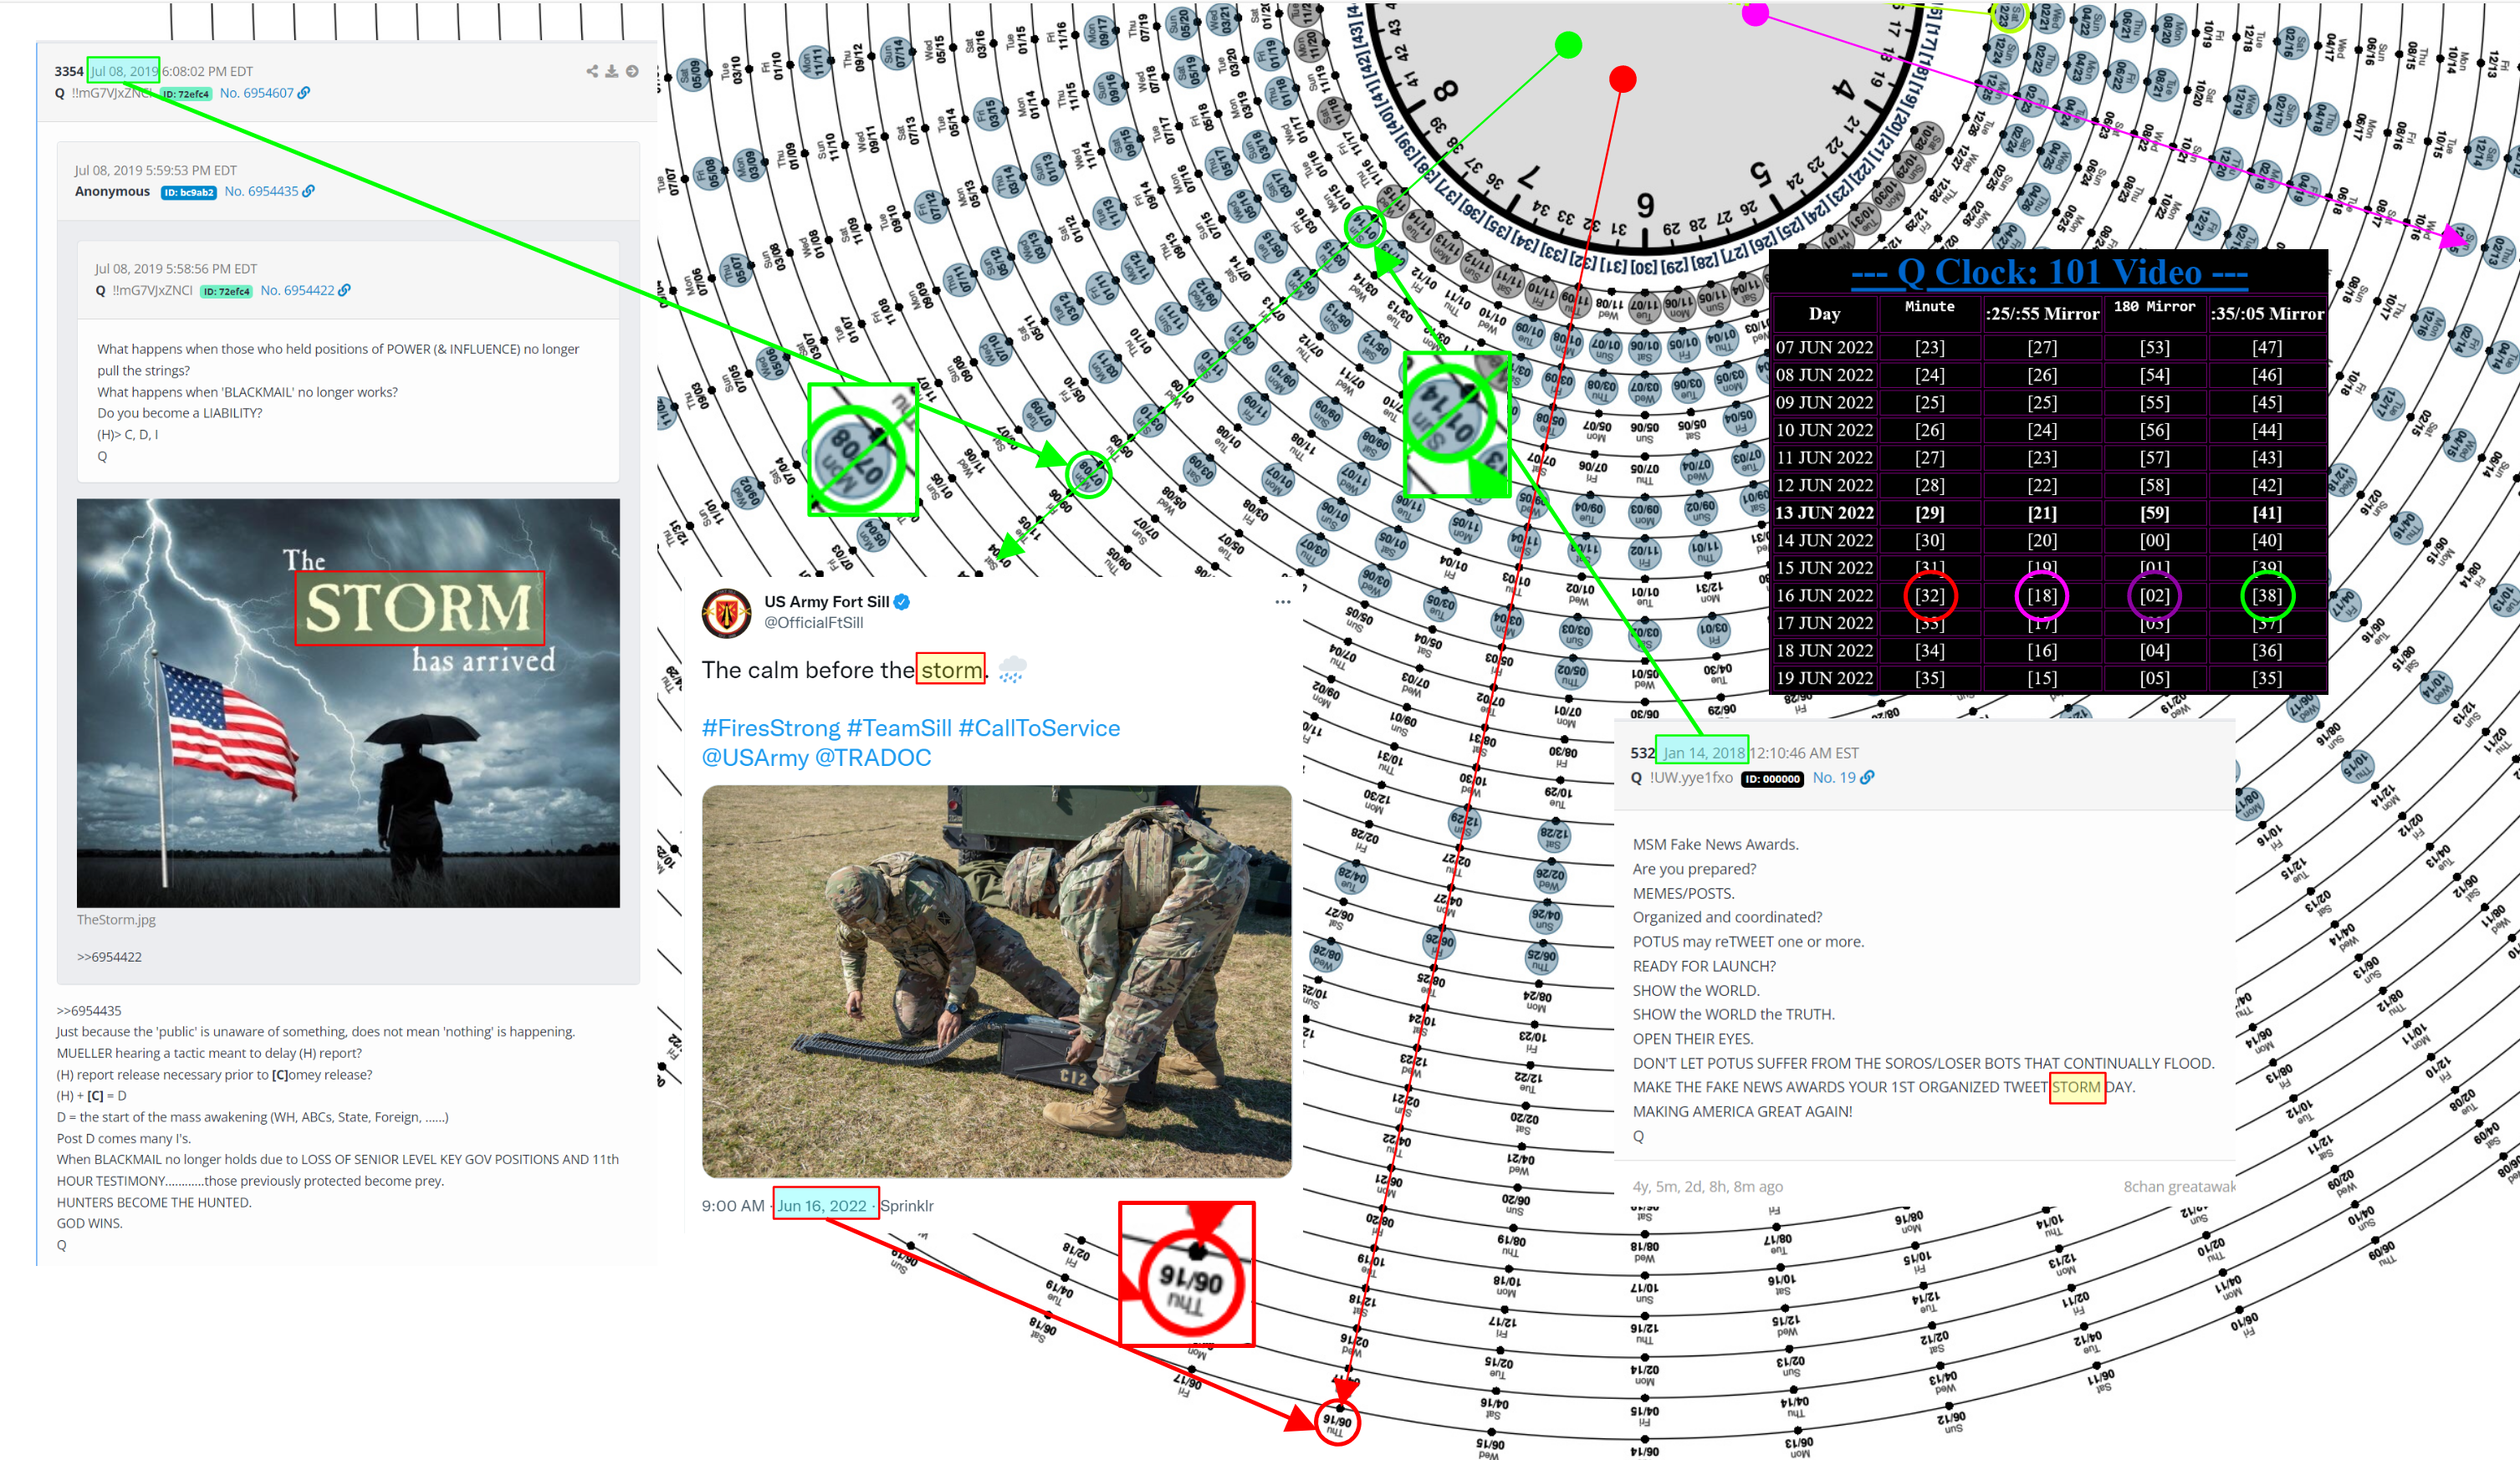
Task: Click the ID: bc9ab2 badge
Action: [189, 192]
